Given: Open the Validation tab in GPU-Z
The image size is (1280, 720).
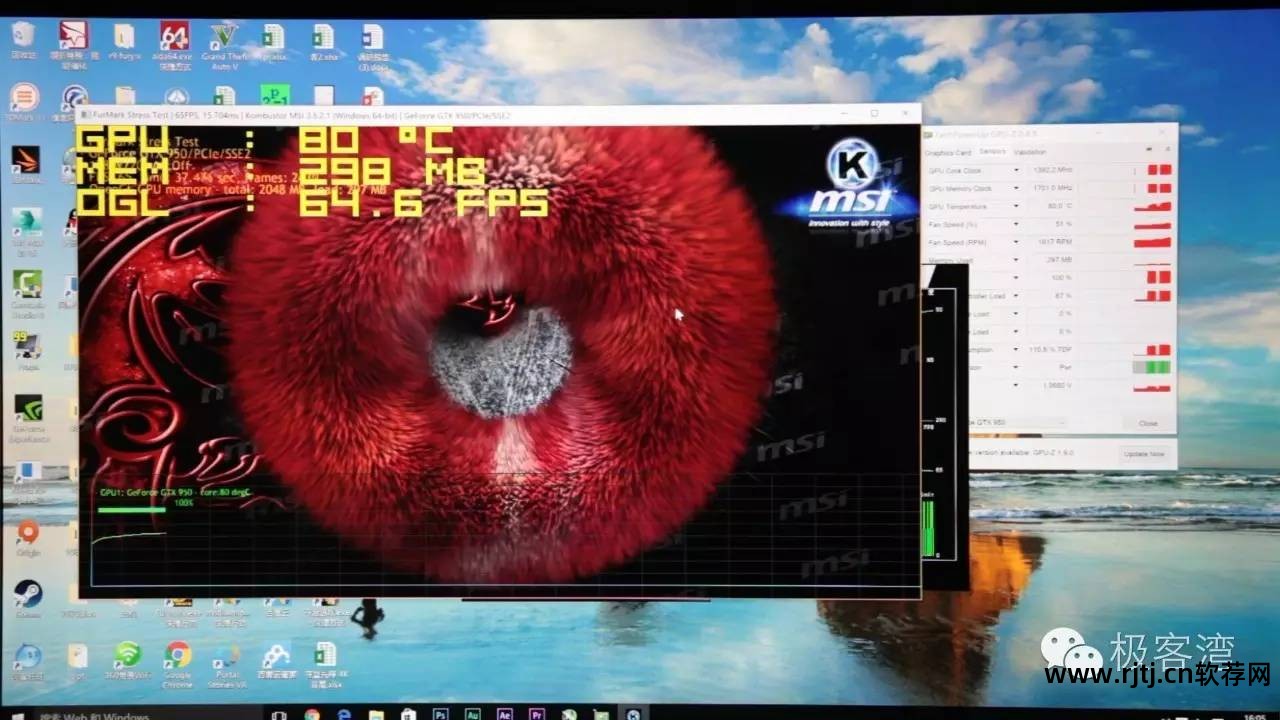Looking at the screenshot, I should point(1029,152).
